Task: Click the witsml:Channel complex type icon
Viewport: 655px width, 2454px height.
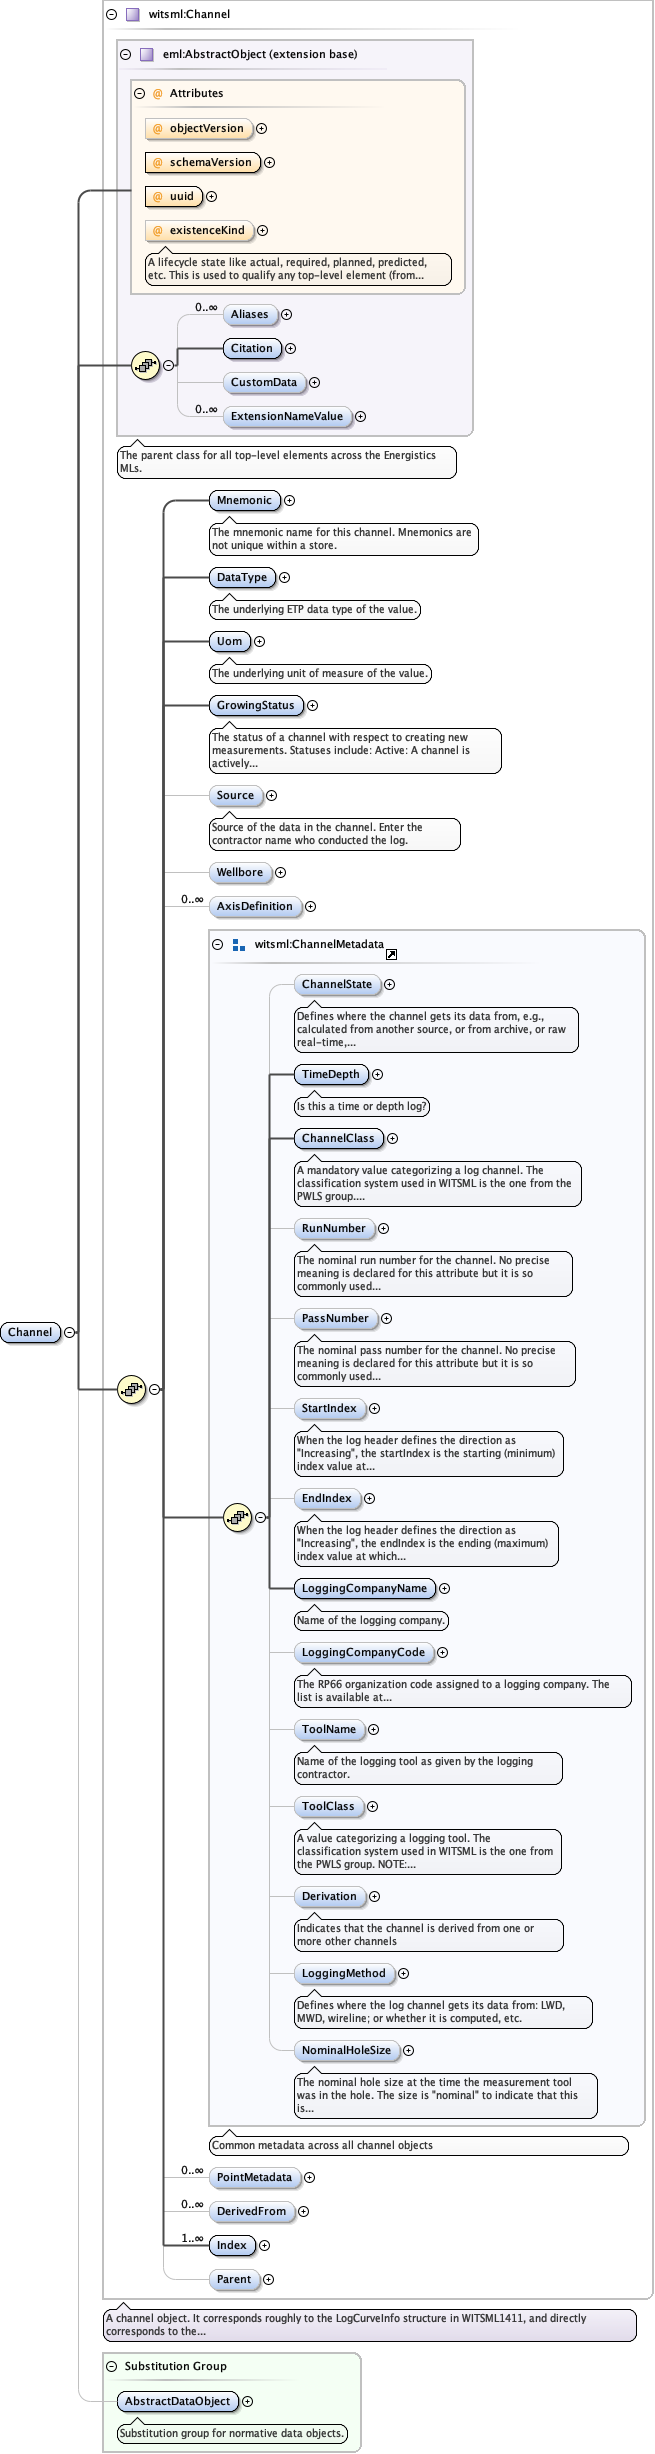Action: click(x=132, y=15)
